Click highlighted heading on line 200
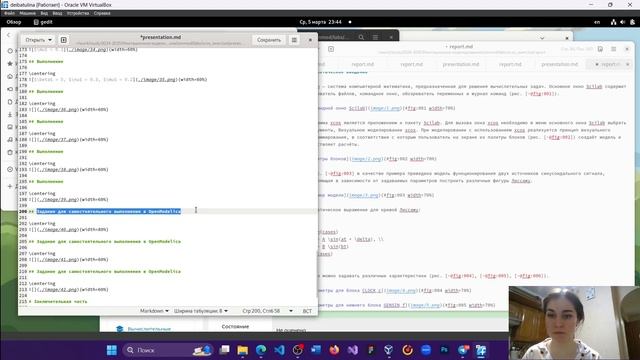This screenshot has width=640, height=360. (109, 211)
